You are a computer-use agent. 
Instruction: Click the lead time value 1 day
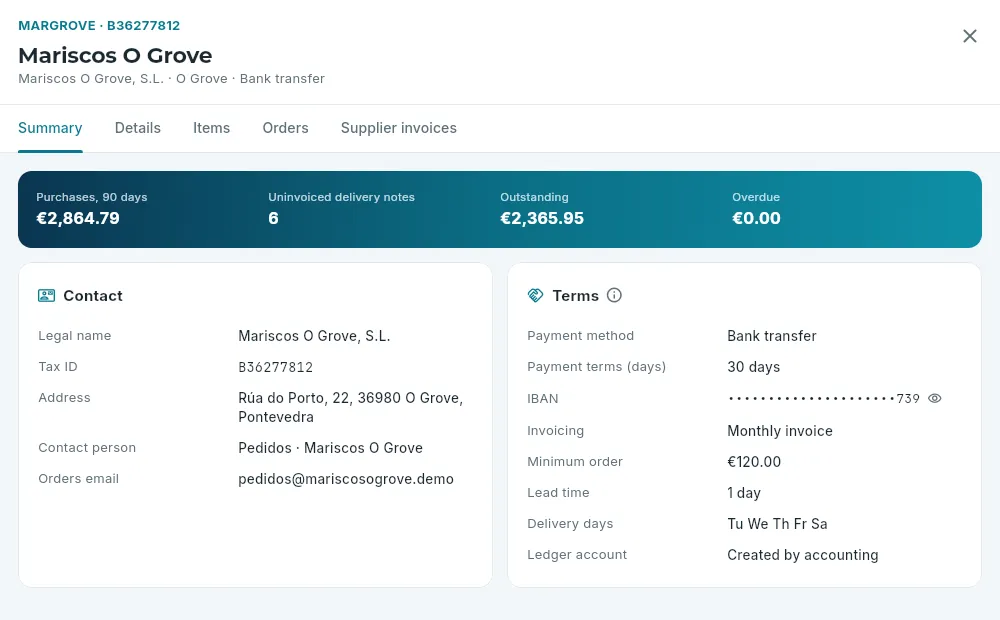click(744, 493)
